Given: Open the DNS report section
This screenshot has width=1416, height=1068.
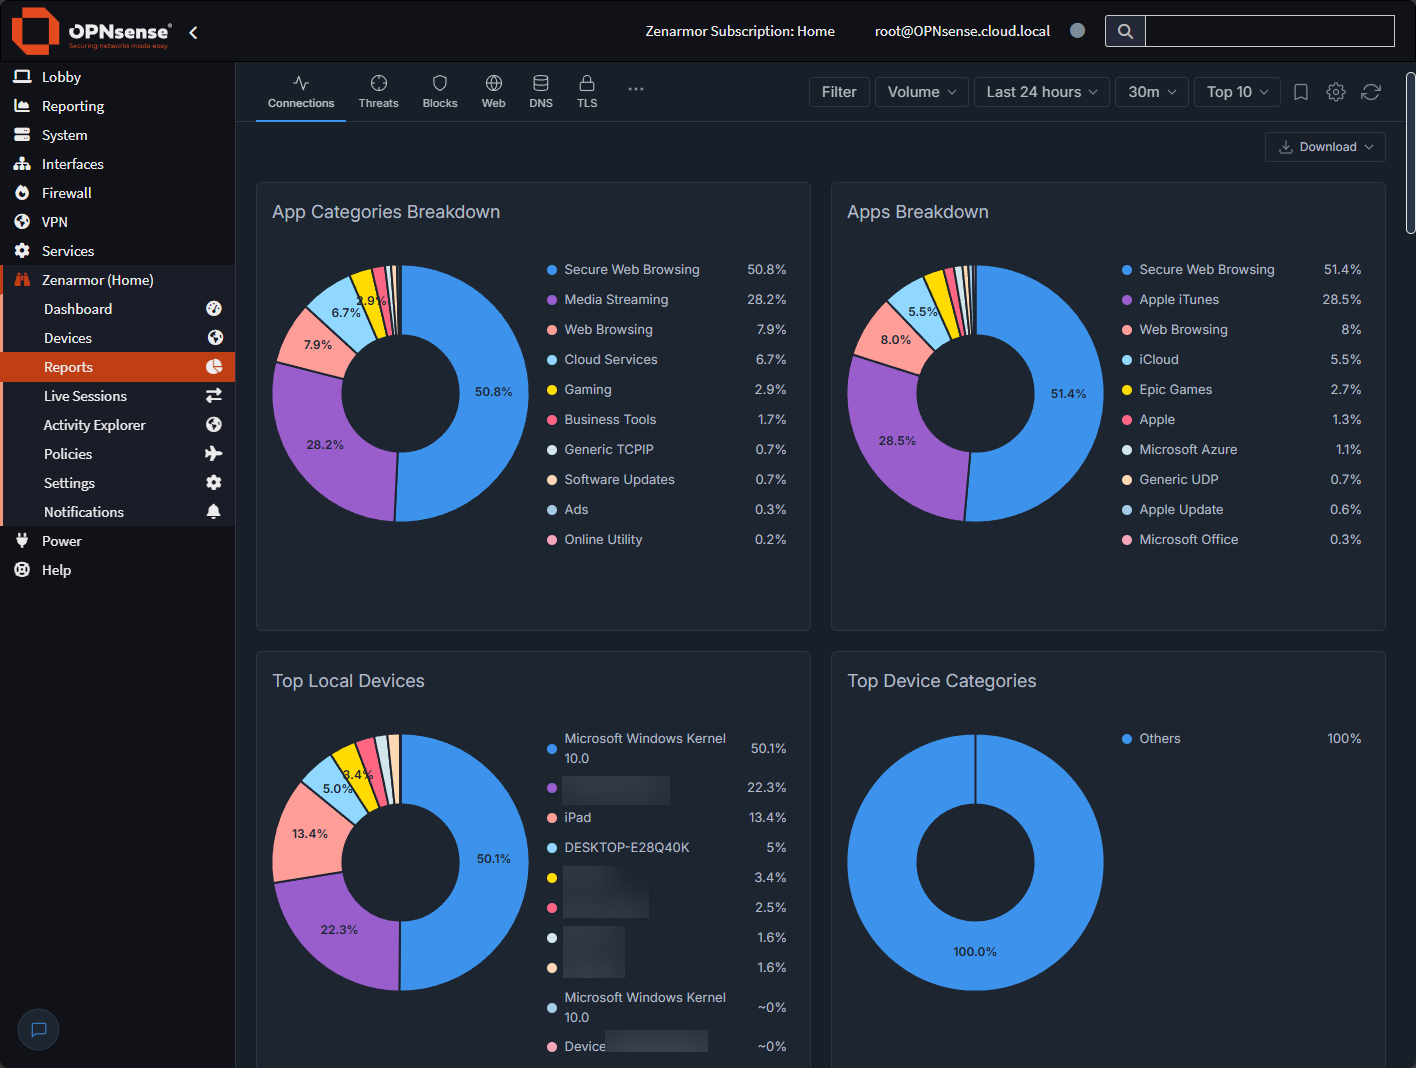Looking at the screenshot, I should coord(541,91).
